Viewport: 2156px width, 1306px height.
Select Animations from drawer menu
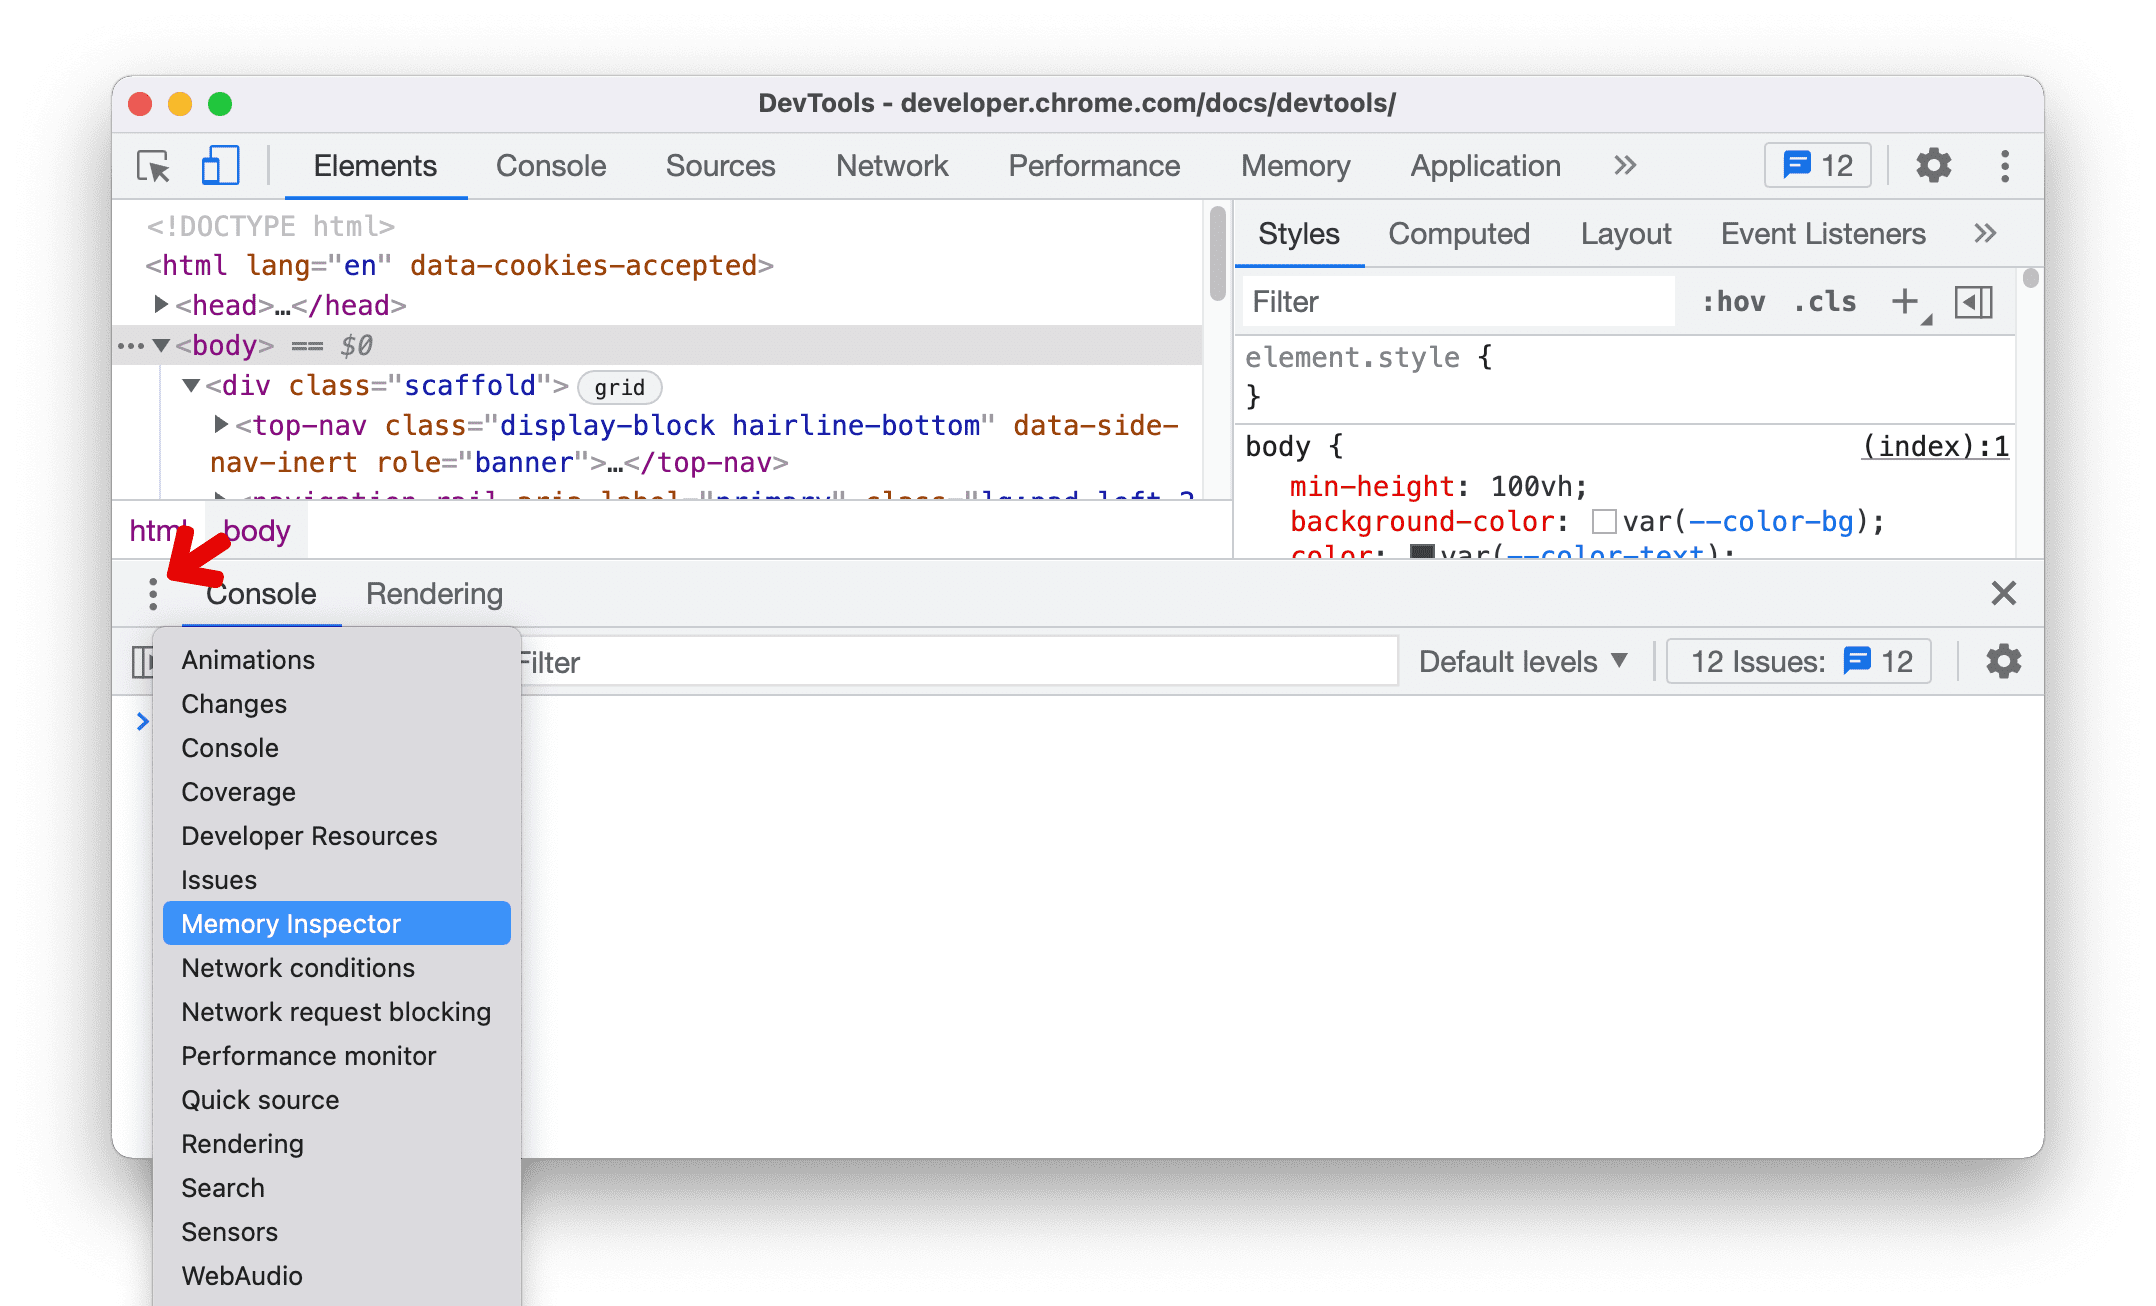pyautogui.click(x=245, y=659)
